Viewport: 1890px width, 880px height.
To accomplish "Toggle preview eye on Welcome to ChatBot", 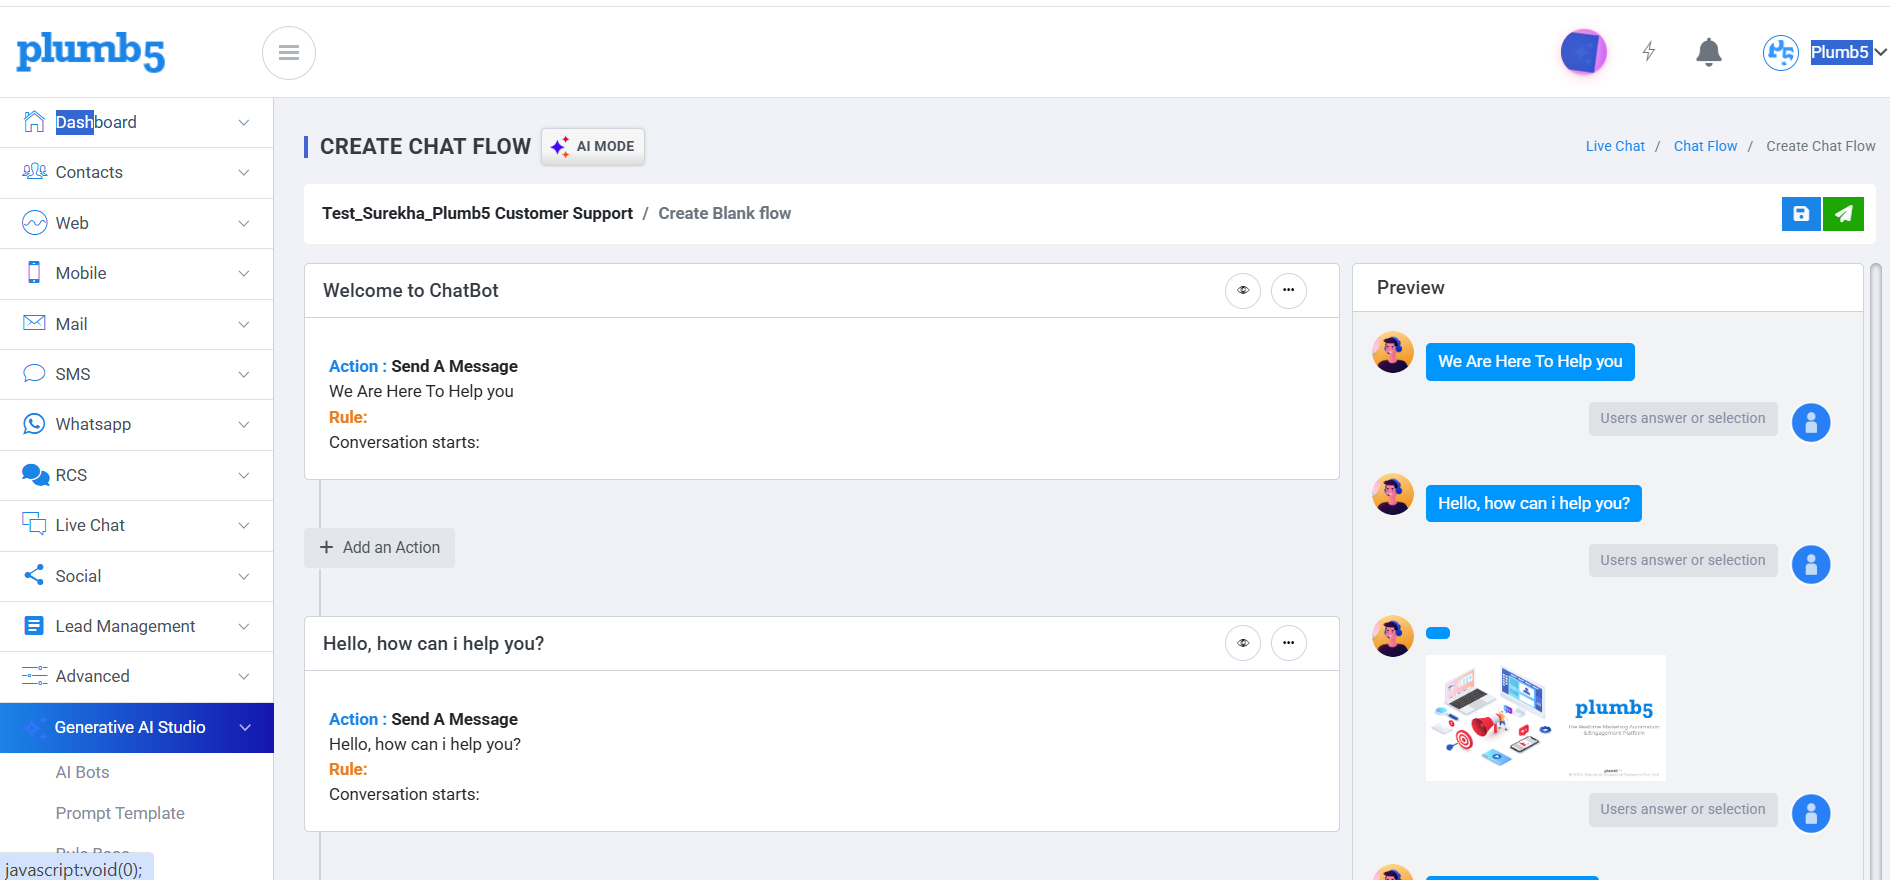I will click(1243, 290).
